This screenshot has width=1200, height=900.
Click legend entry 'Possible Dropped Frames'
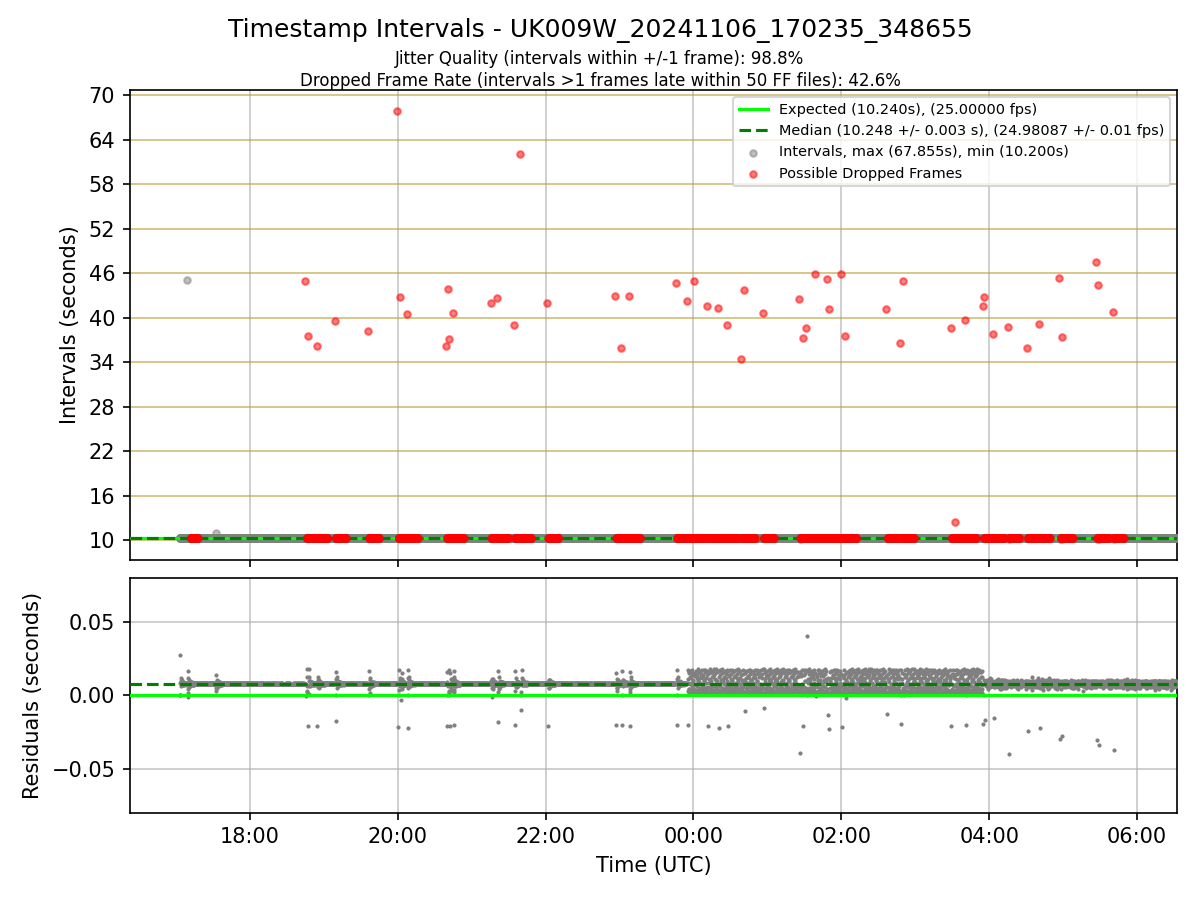[870, 173]
